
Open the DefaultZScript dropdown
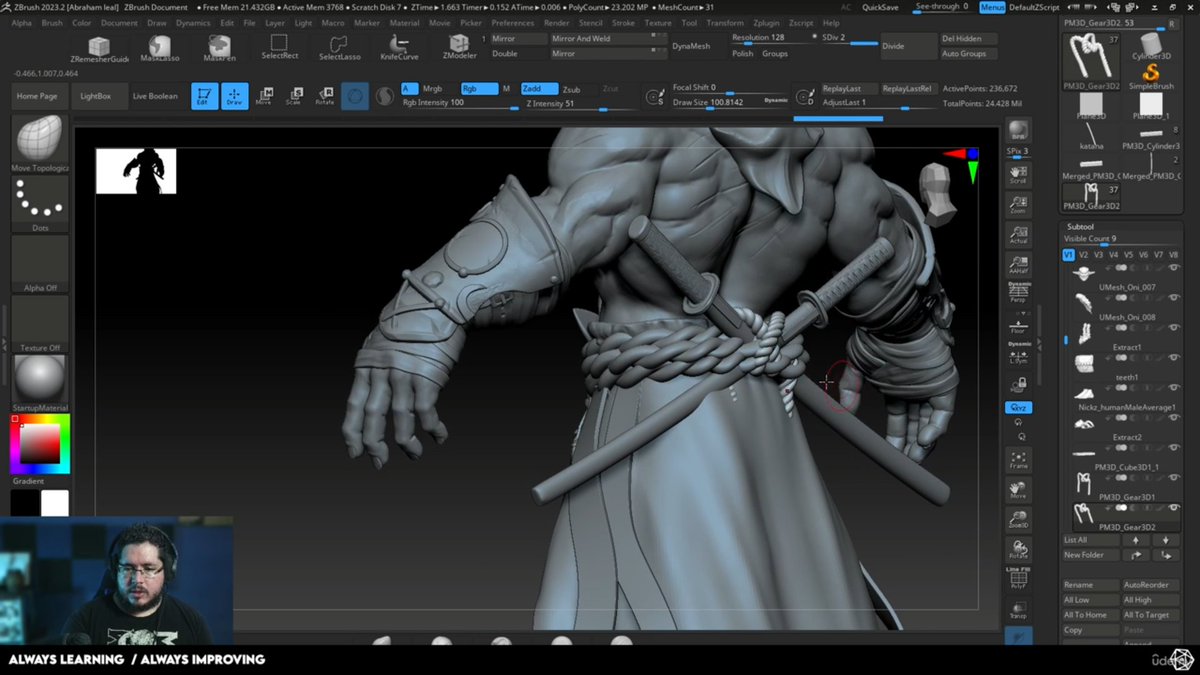point(1035,6)
